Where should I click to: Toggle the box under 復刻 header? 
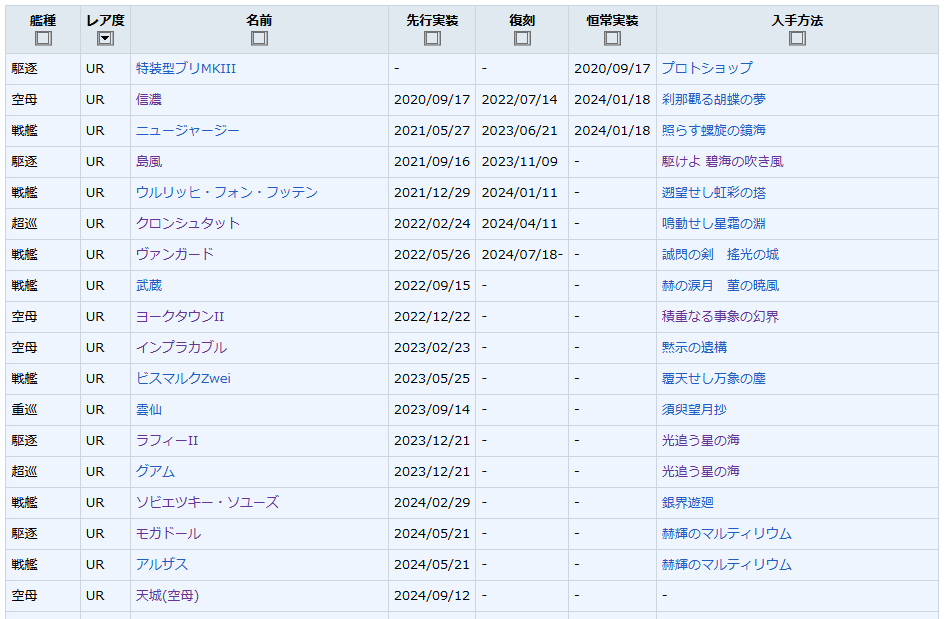[522, 39]
